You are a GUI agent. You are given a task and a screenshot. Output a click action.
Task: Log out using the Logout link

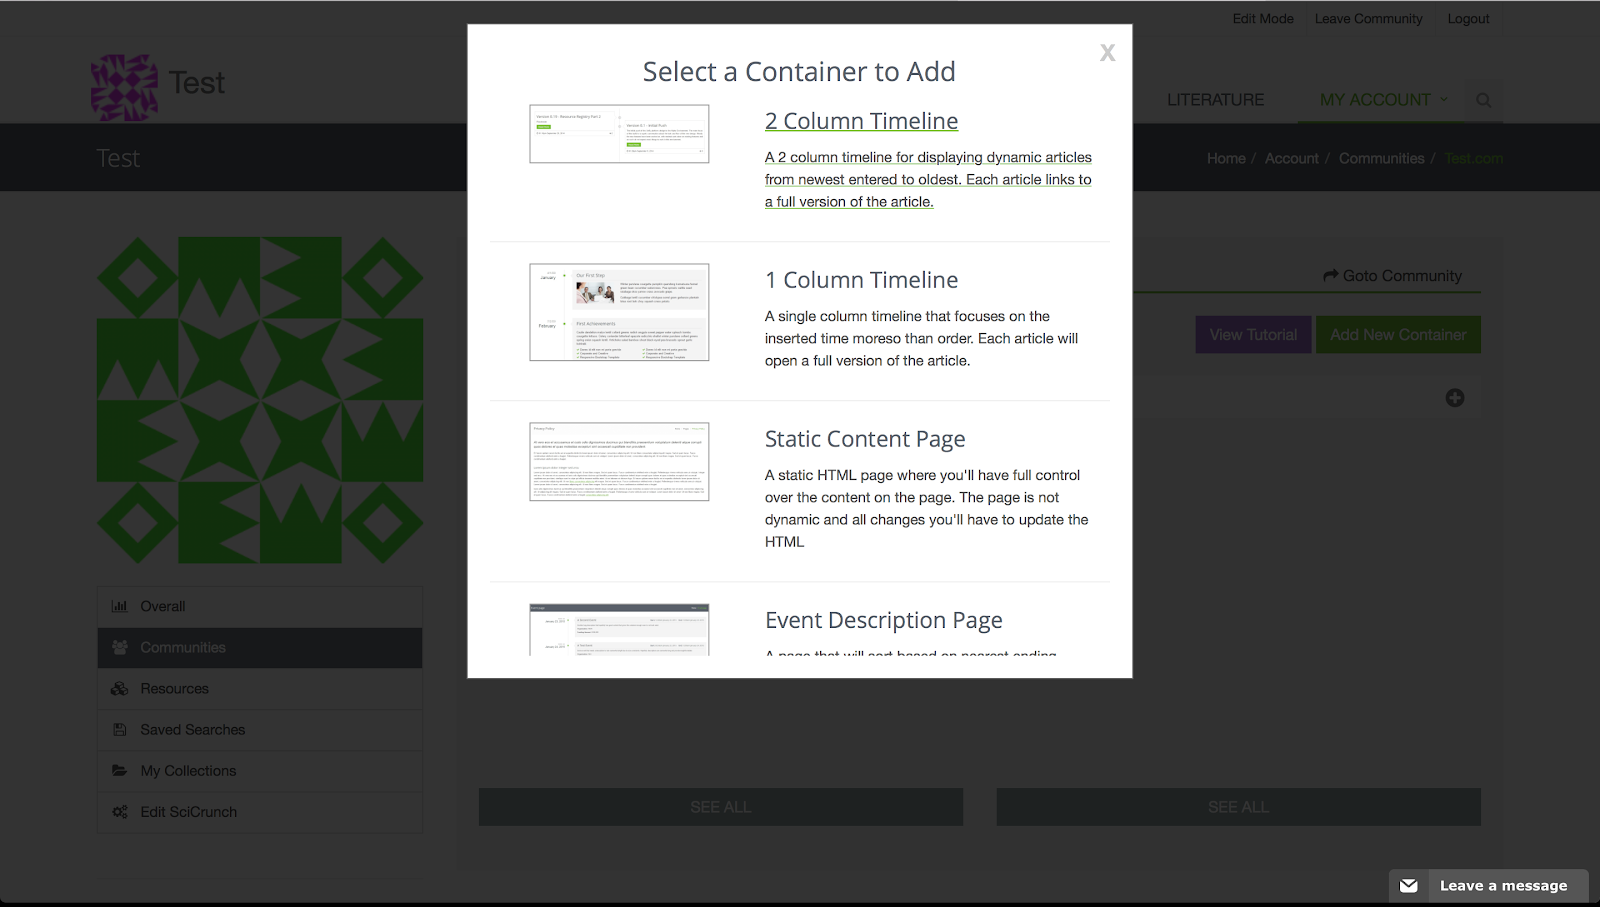click(1468, 19)
